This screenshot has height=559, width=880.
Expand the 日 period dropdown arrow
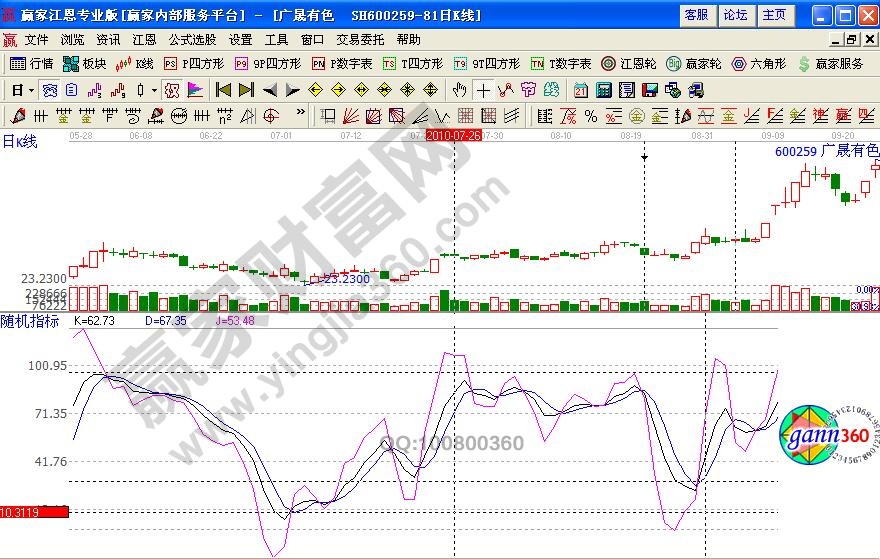32,90
